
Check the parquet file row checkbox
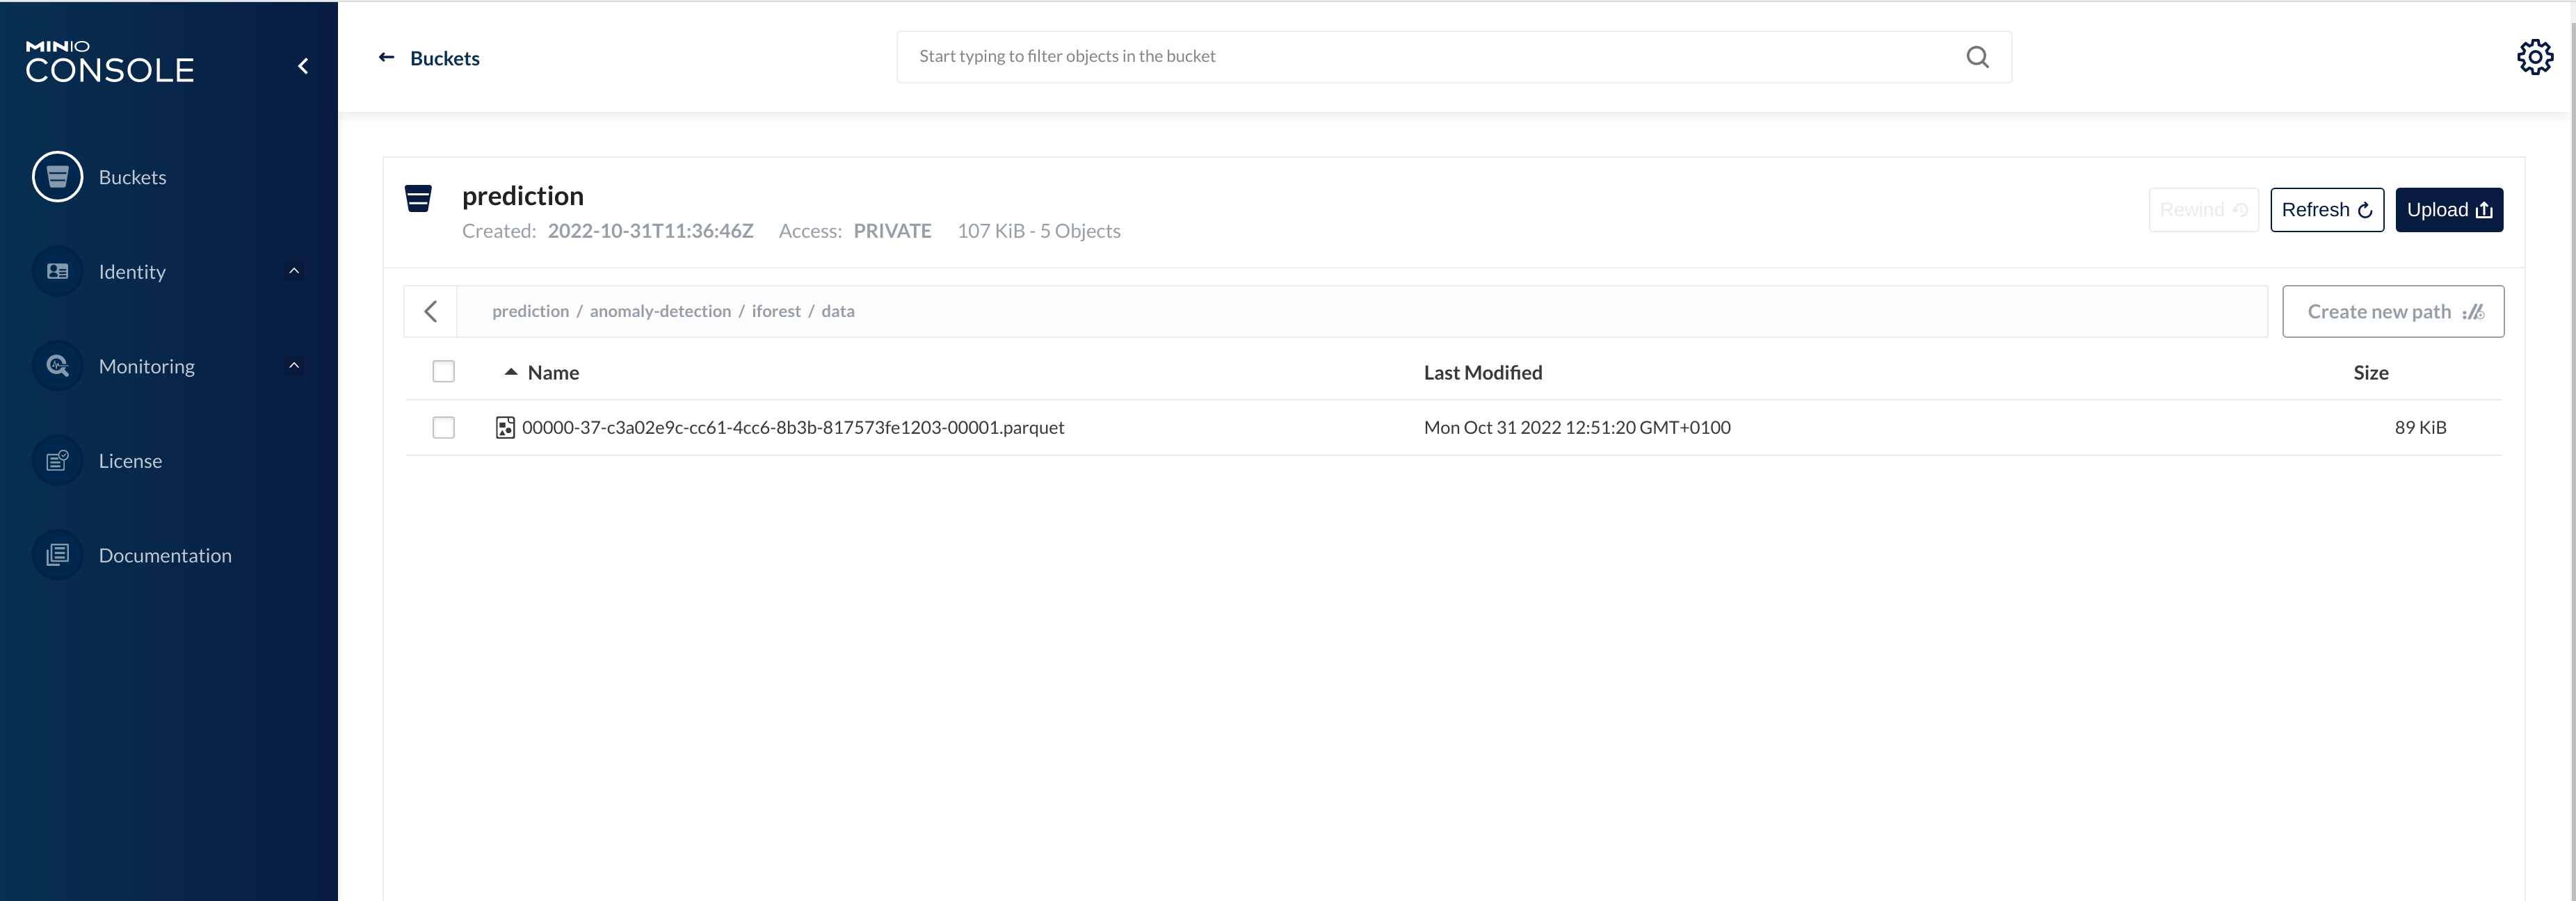click(x=443, y=428)
